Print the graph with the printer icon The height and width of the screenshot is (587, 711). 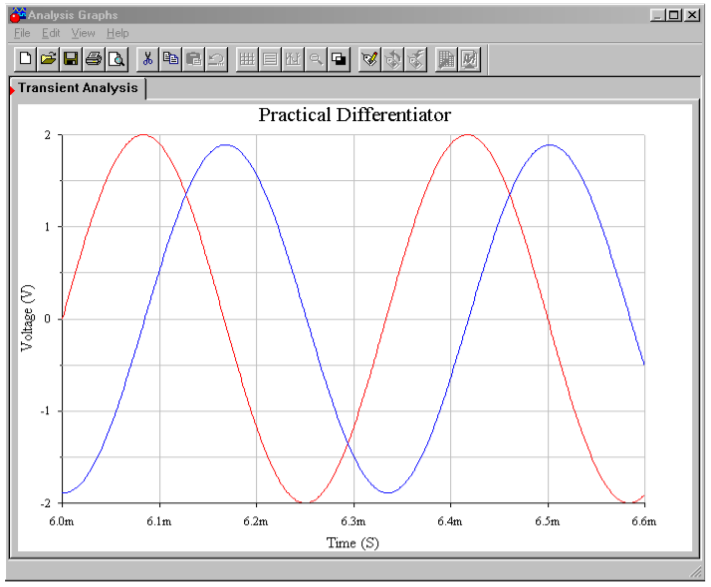click(x=94, y=59)
